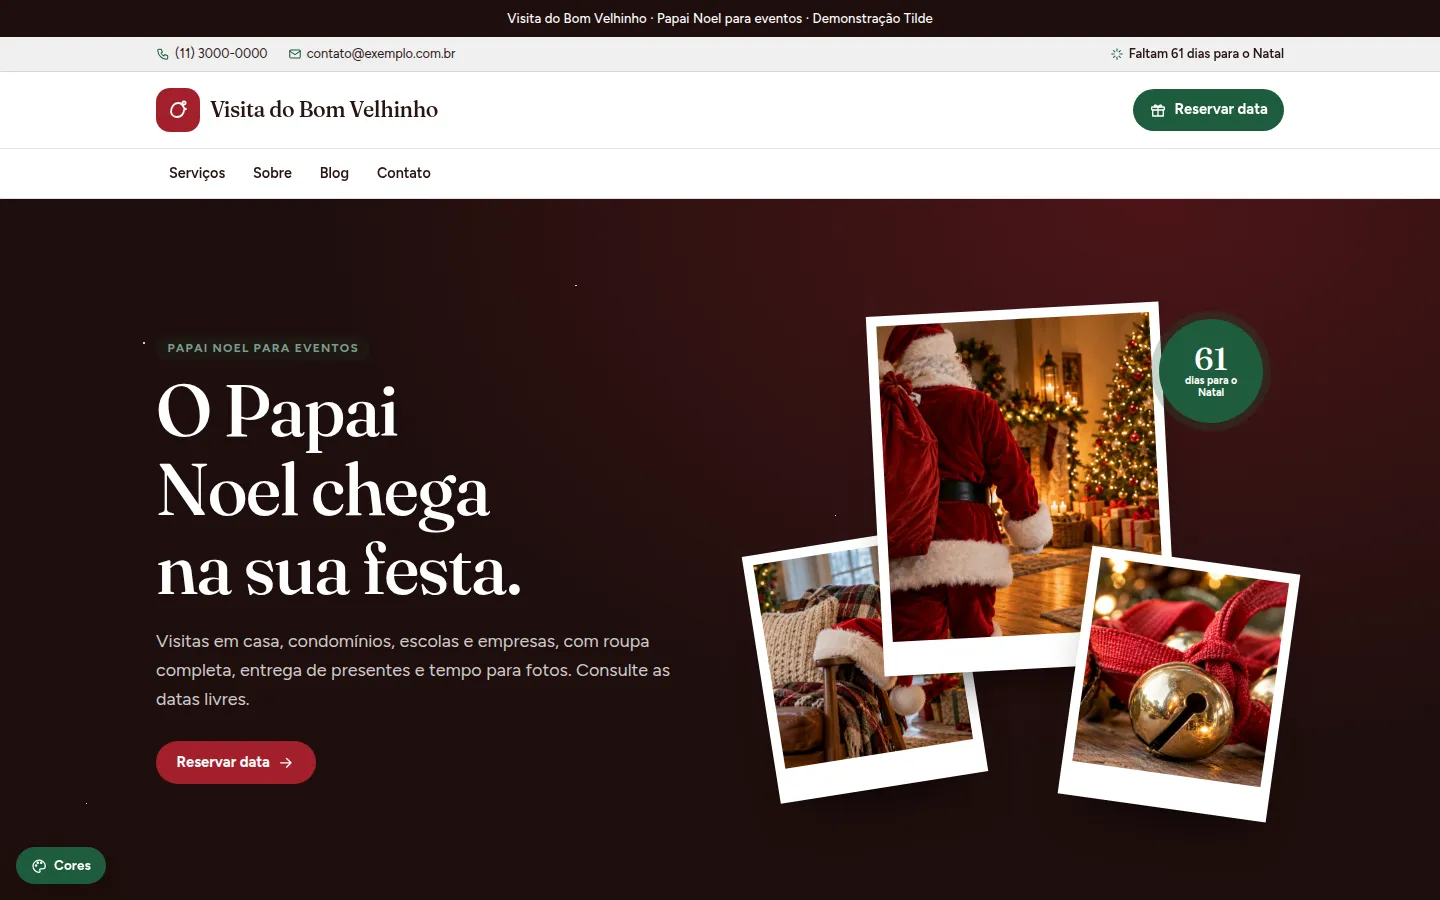Click the palette icon on the Cores button
The image size is (1440, 900).
click(39, 866)
